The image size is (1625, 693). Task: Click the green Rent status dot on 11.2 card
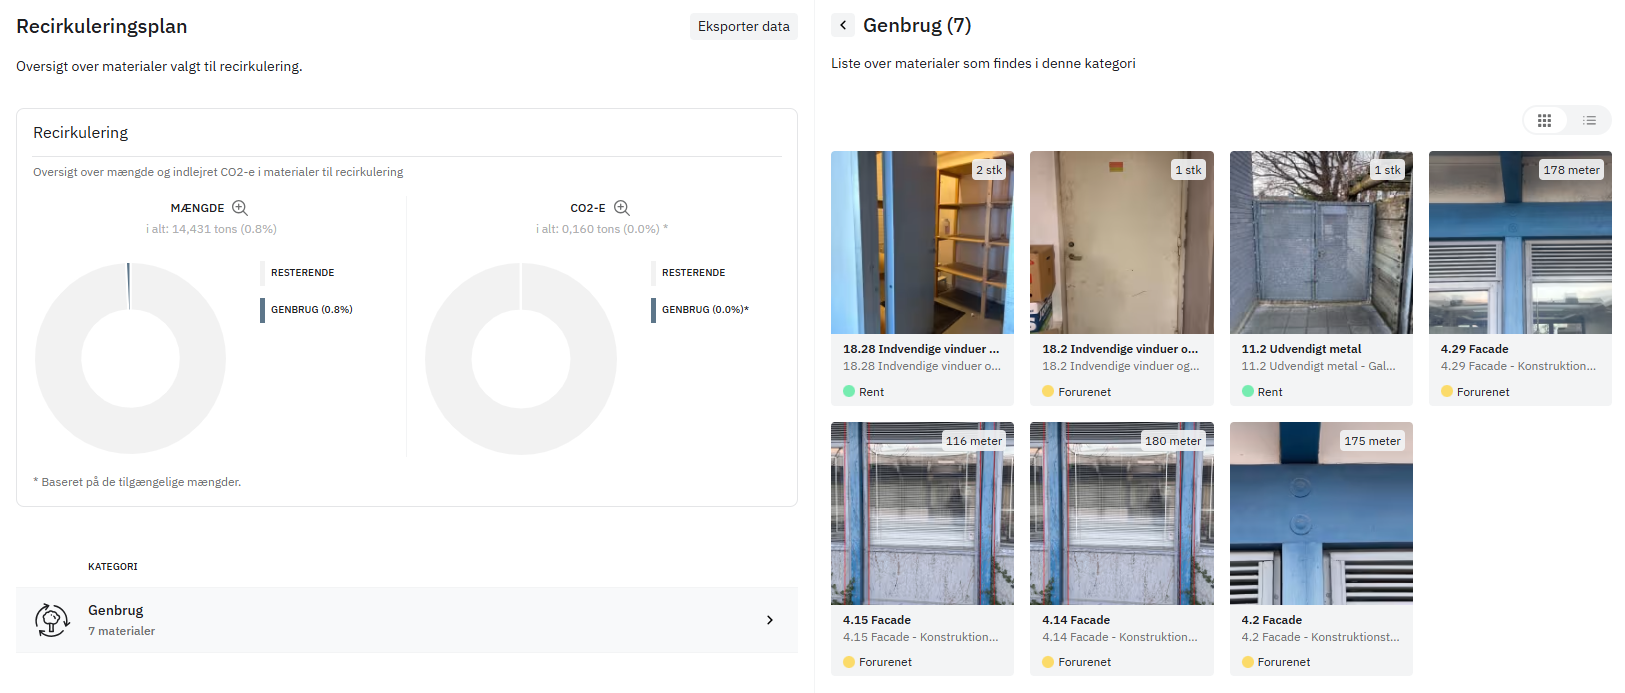(x=1248, y=392)
